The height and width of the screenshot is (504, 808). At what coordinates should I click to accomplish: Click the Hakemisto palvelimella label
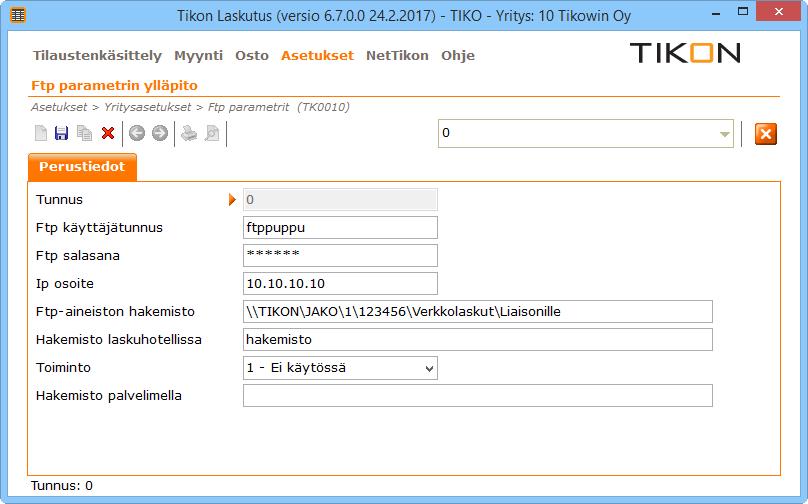click(x=109, y=396)
